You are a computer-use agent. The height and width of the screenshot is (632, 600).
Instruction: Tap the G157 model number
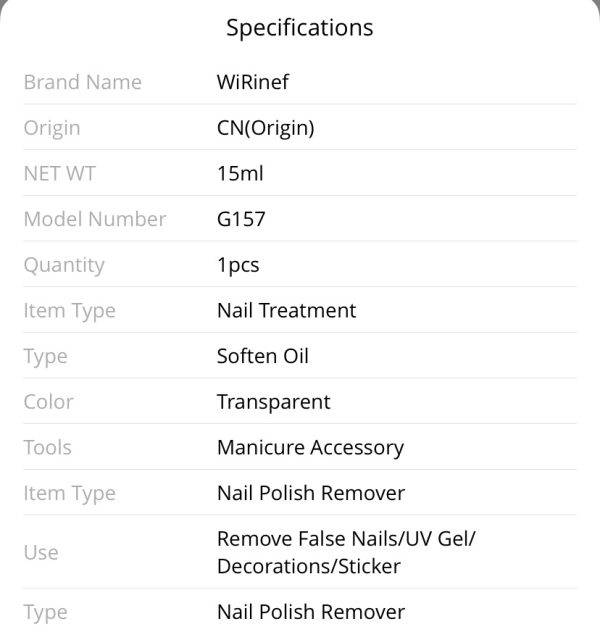coord(241,219)
